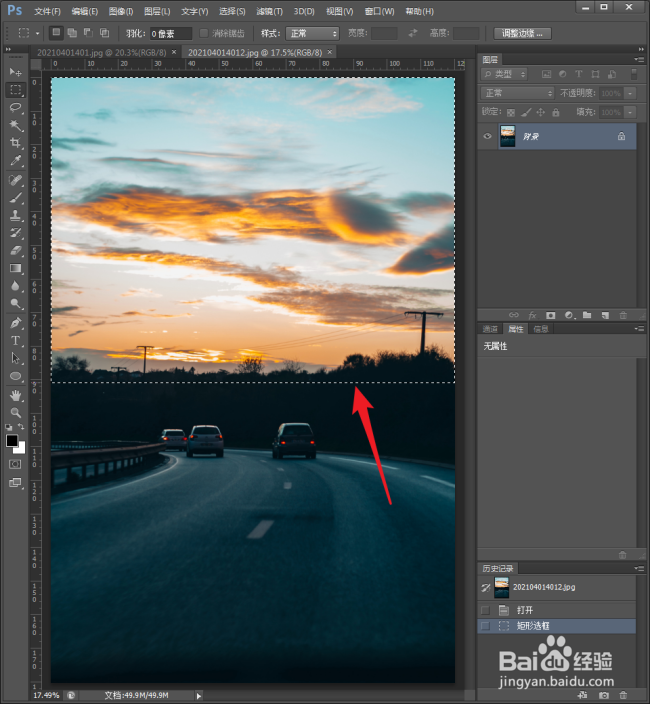This screenshot has height=704, width=650.
Task: Create new adjustment layer icon
Action: [570, 315]
